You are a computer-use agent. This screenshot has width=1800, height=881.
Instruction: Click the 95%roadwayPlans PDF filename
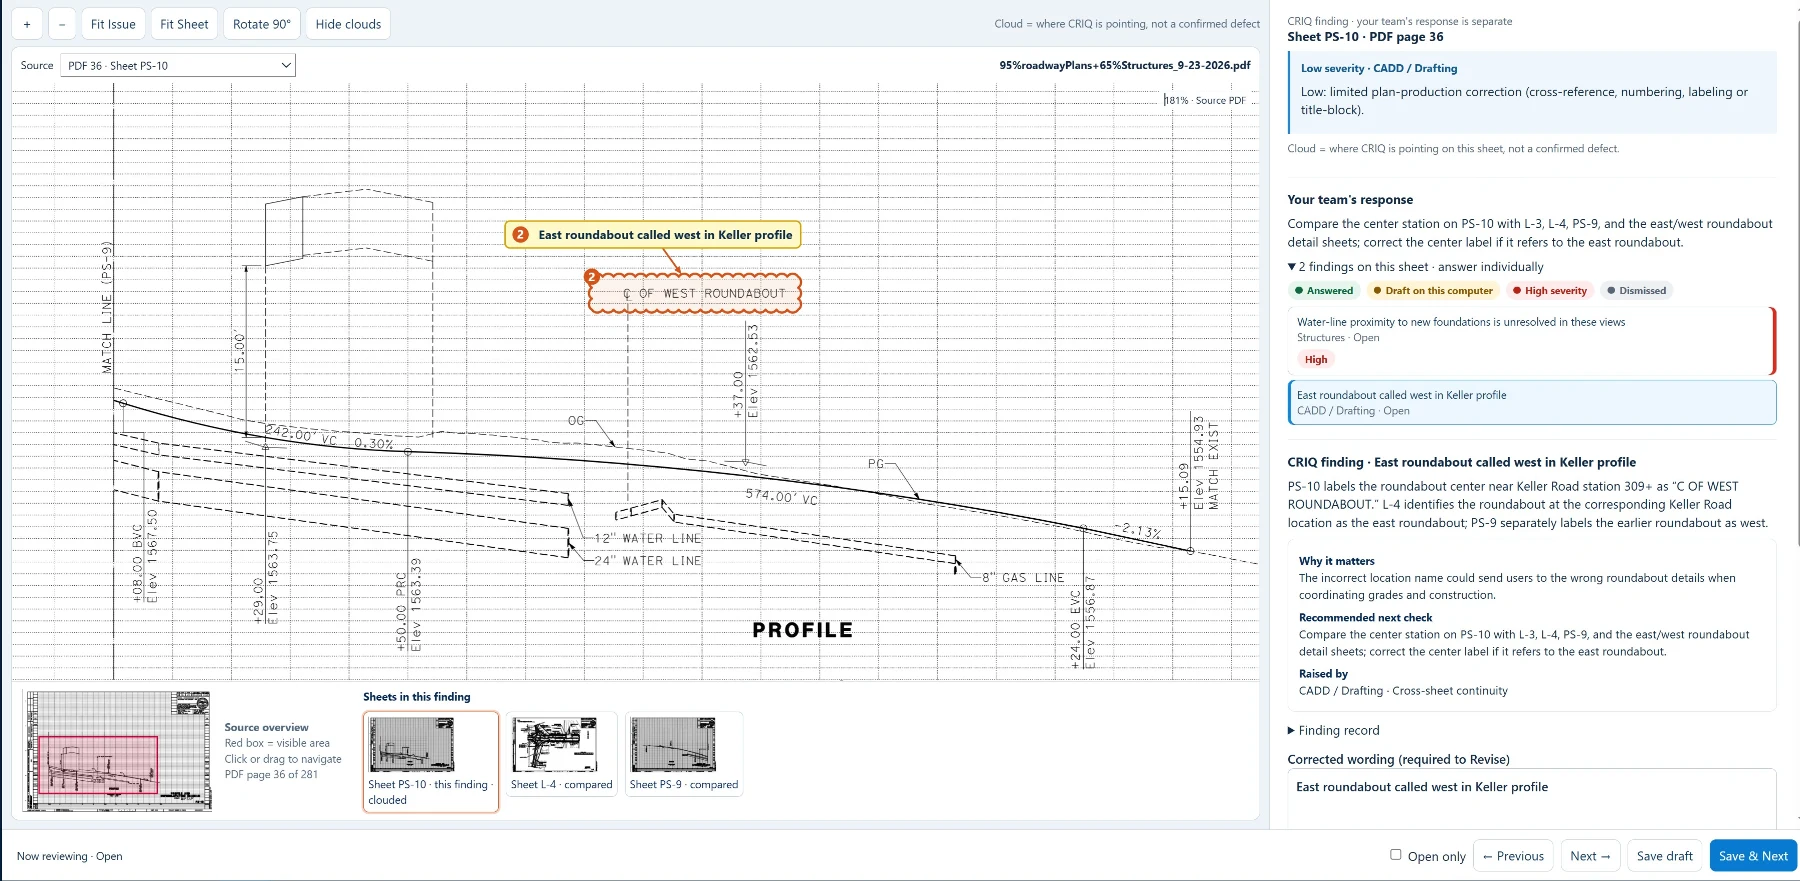pyautogui.click(x=1125, y=66)
